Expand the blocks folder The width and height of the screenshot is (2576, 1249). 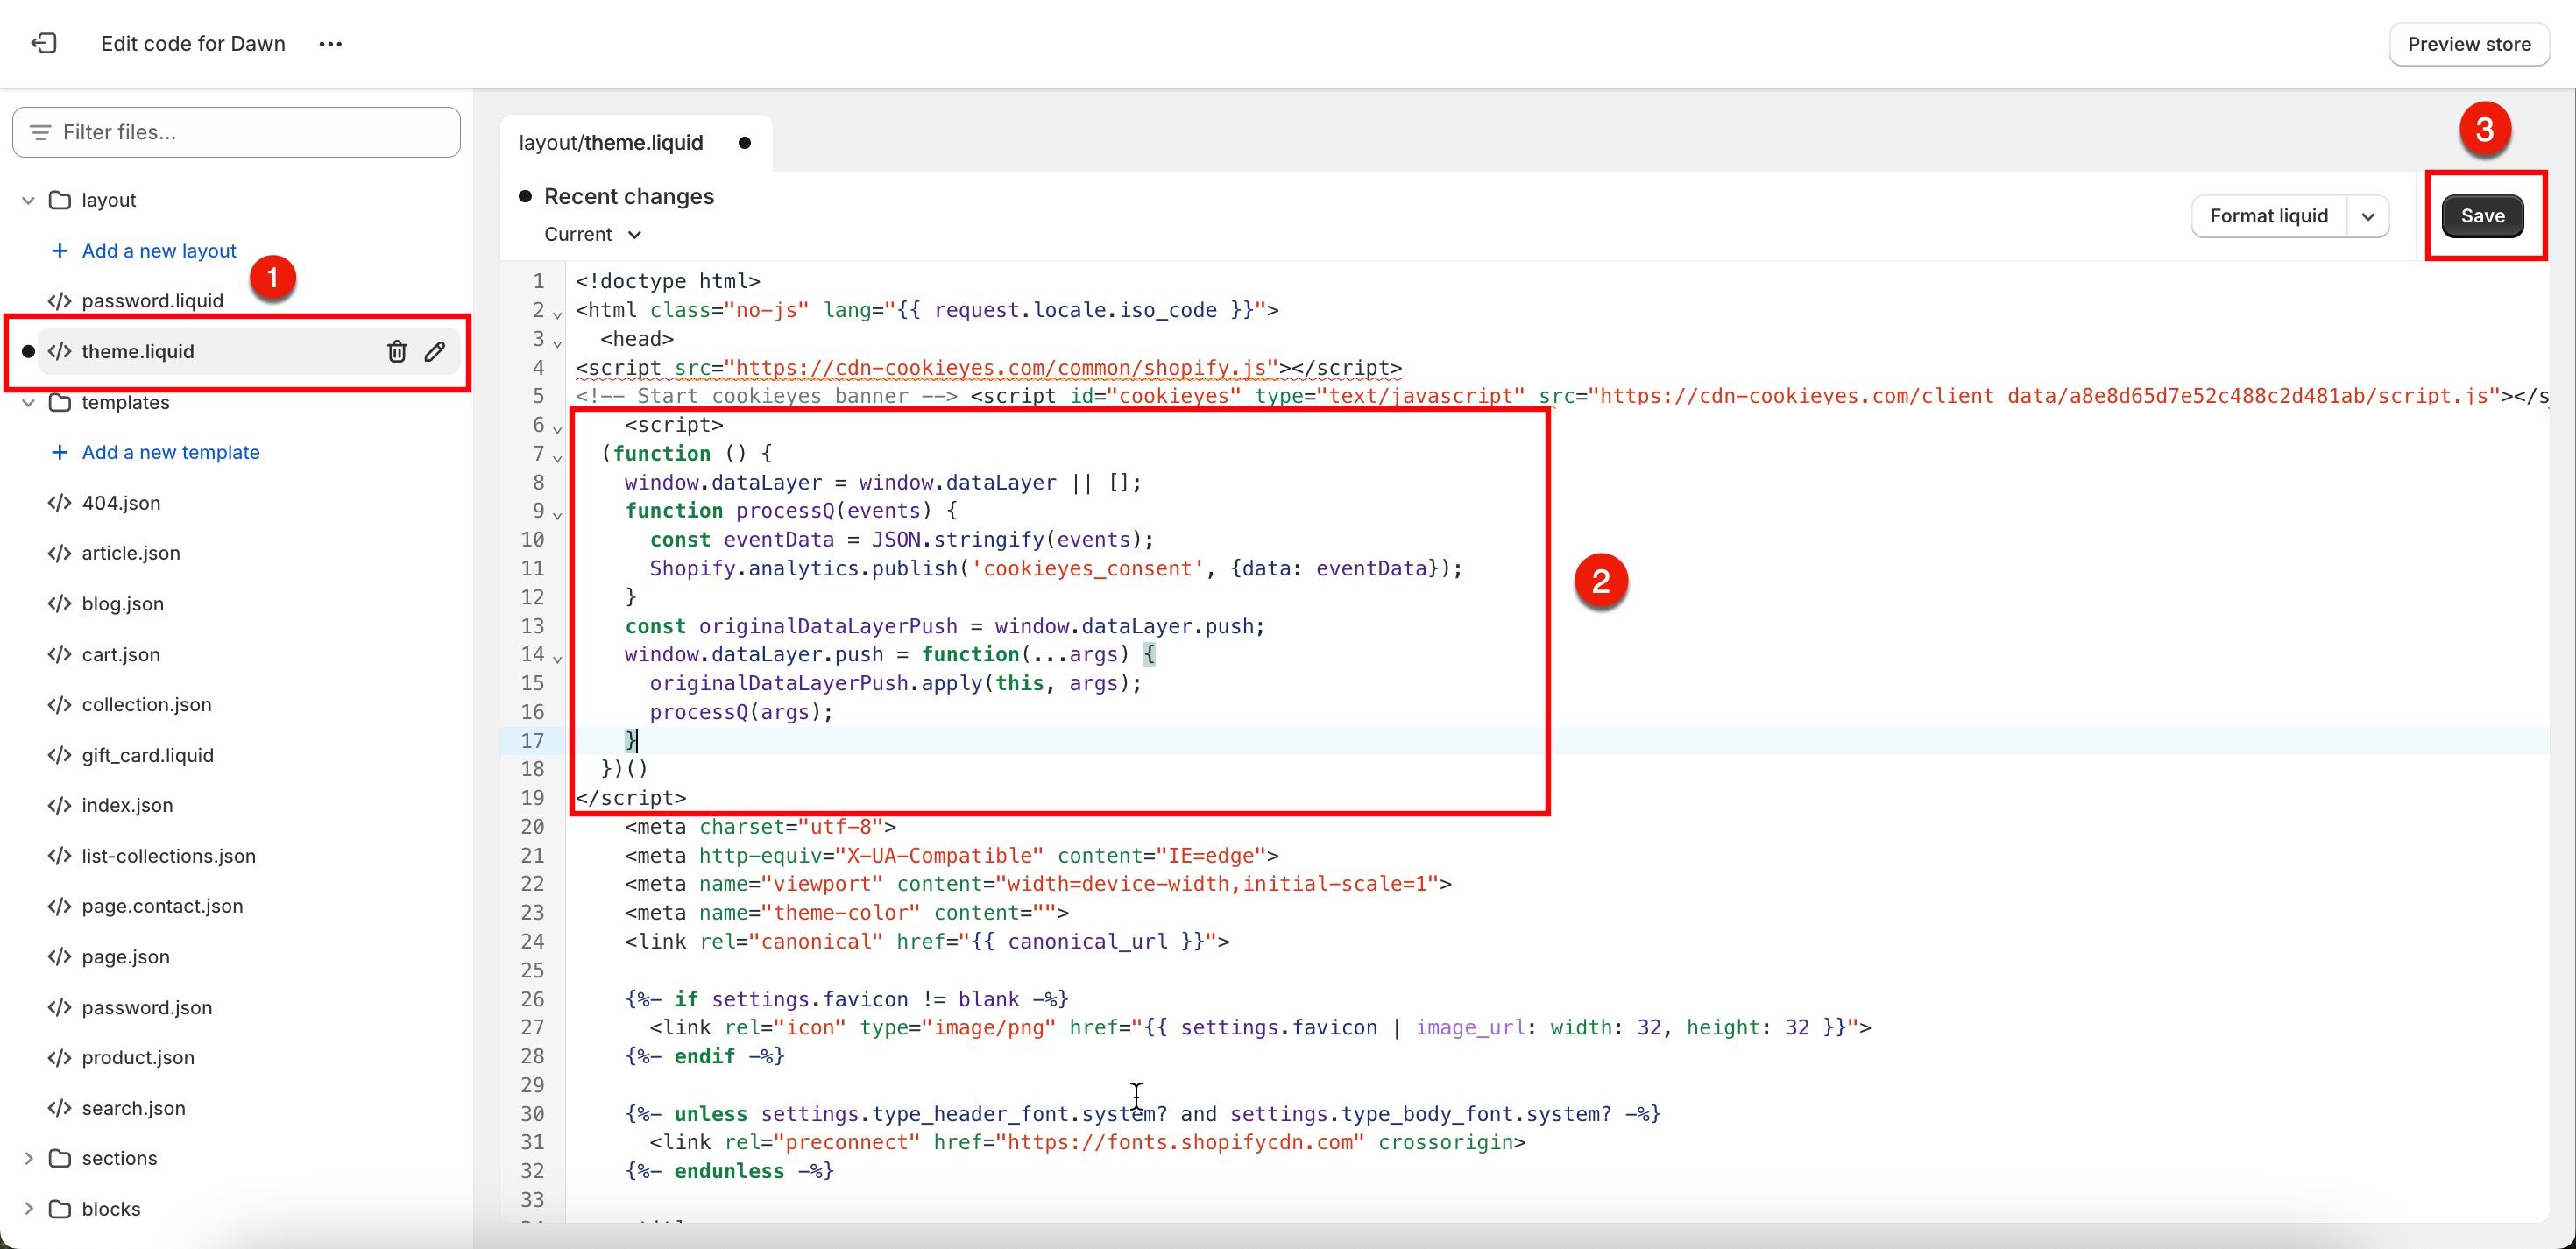tap(28, 1209)
